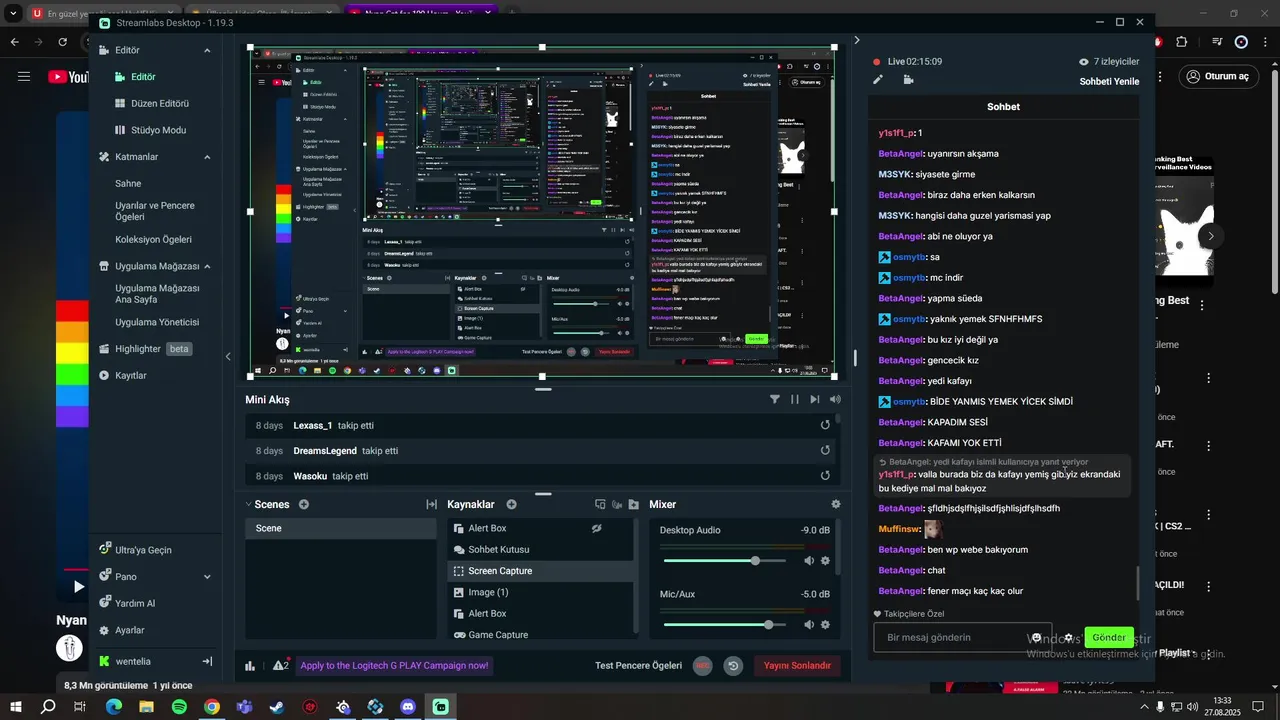Select the Screen Capture source
The height and width of the screenshot is (720, 1280).
(x=541, y=571)
